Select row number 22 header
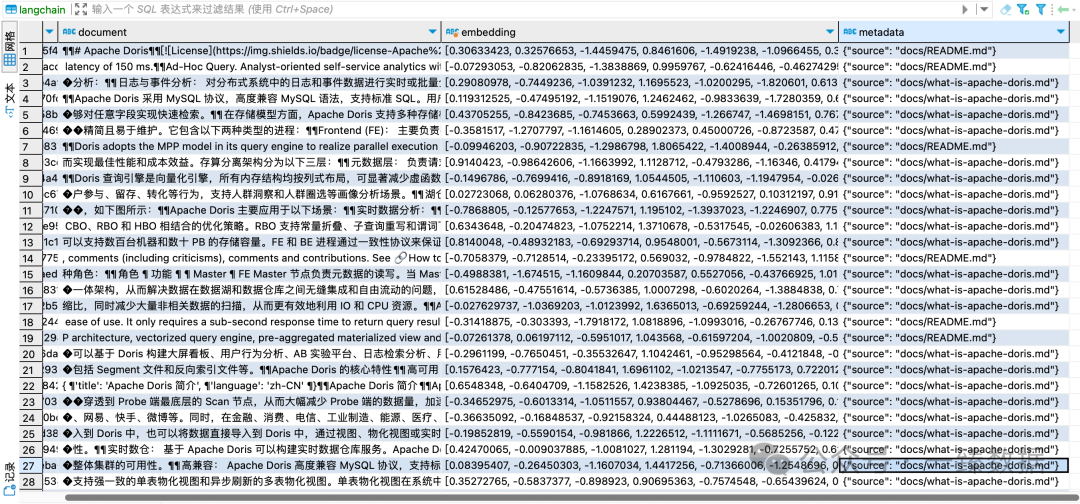Screen dimensions: 1080x504 [29, 386]
